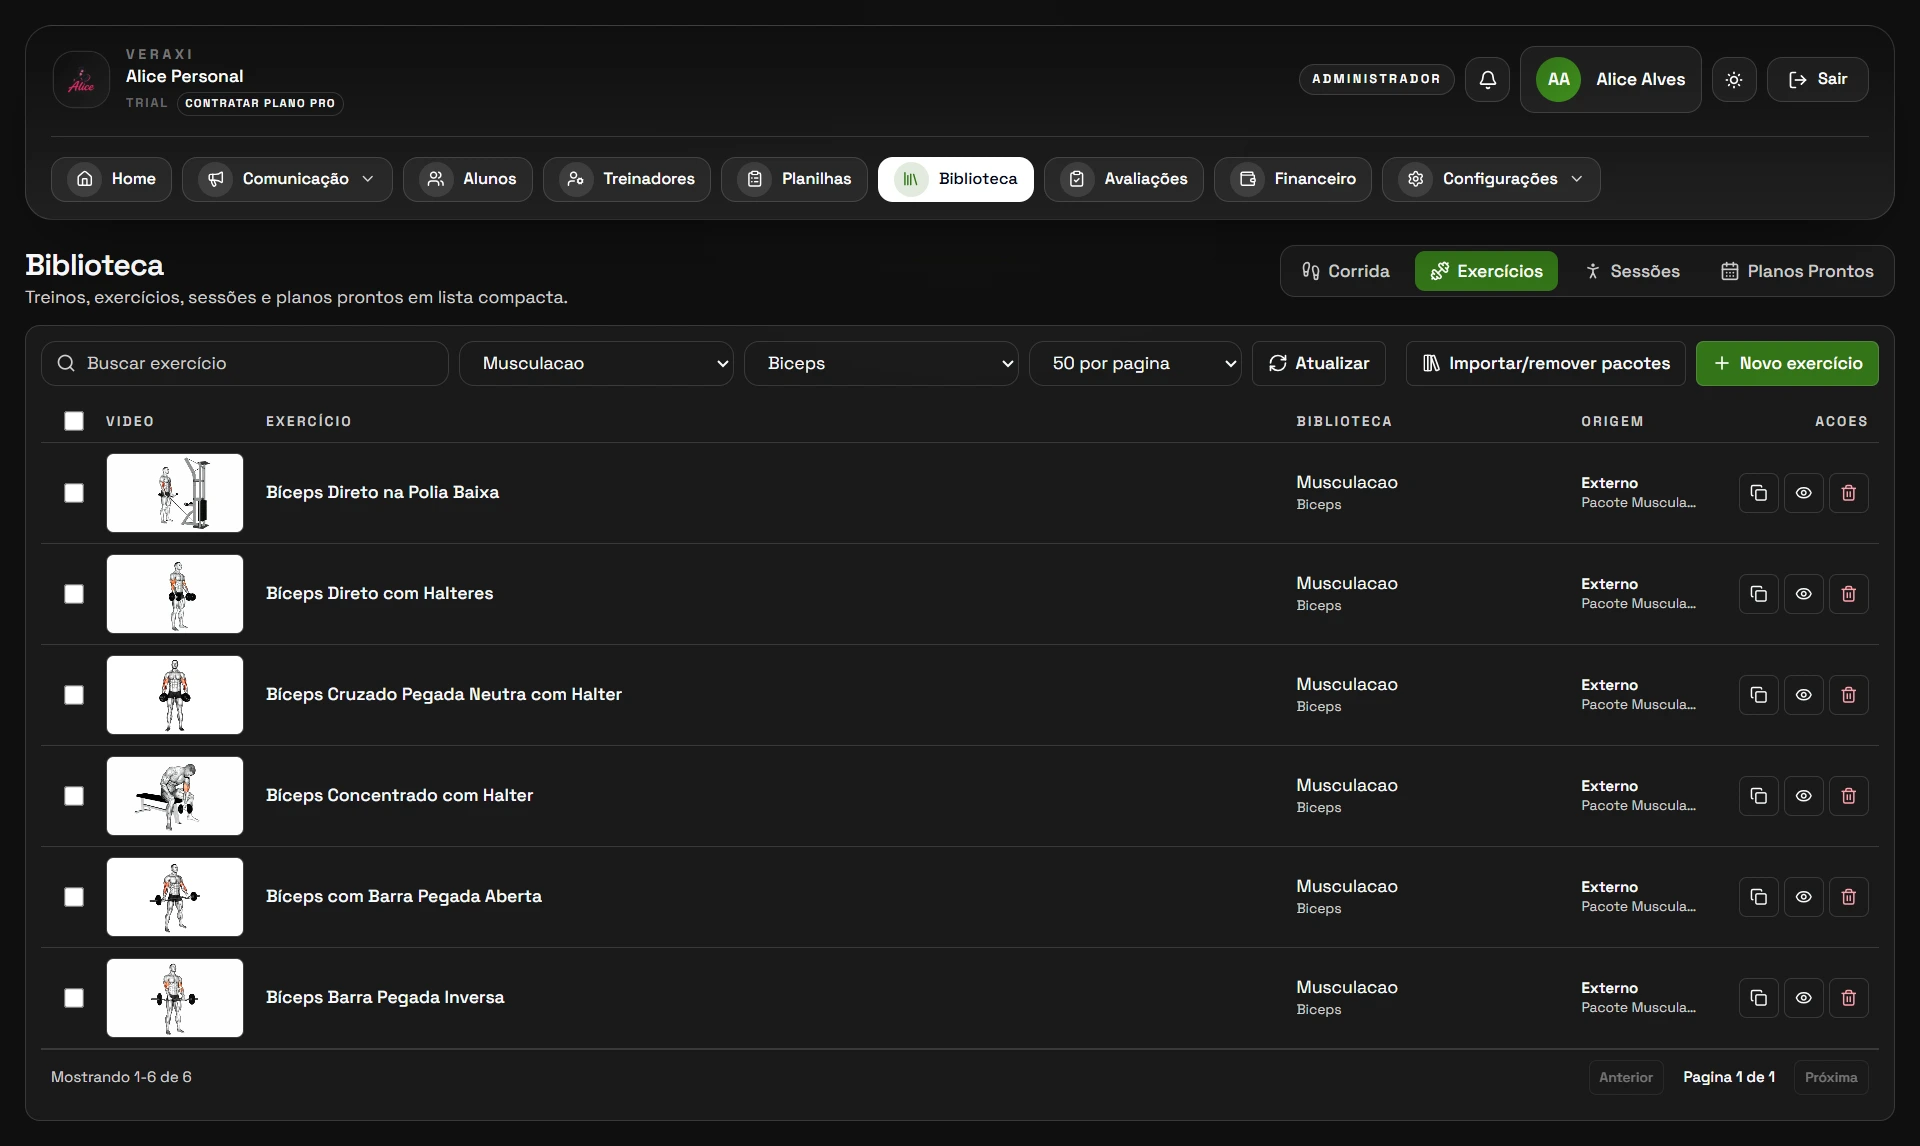Open the Biceps muscle group dropdown
Screen dimensions: 1920x1146
[x=881, y=363]
